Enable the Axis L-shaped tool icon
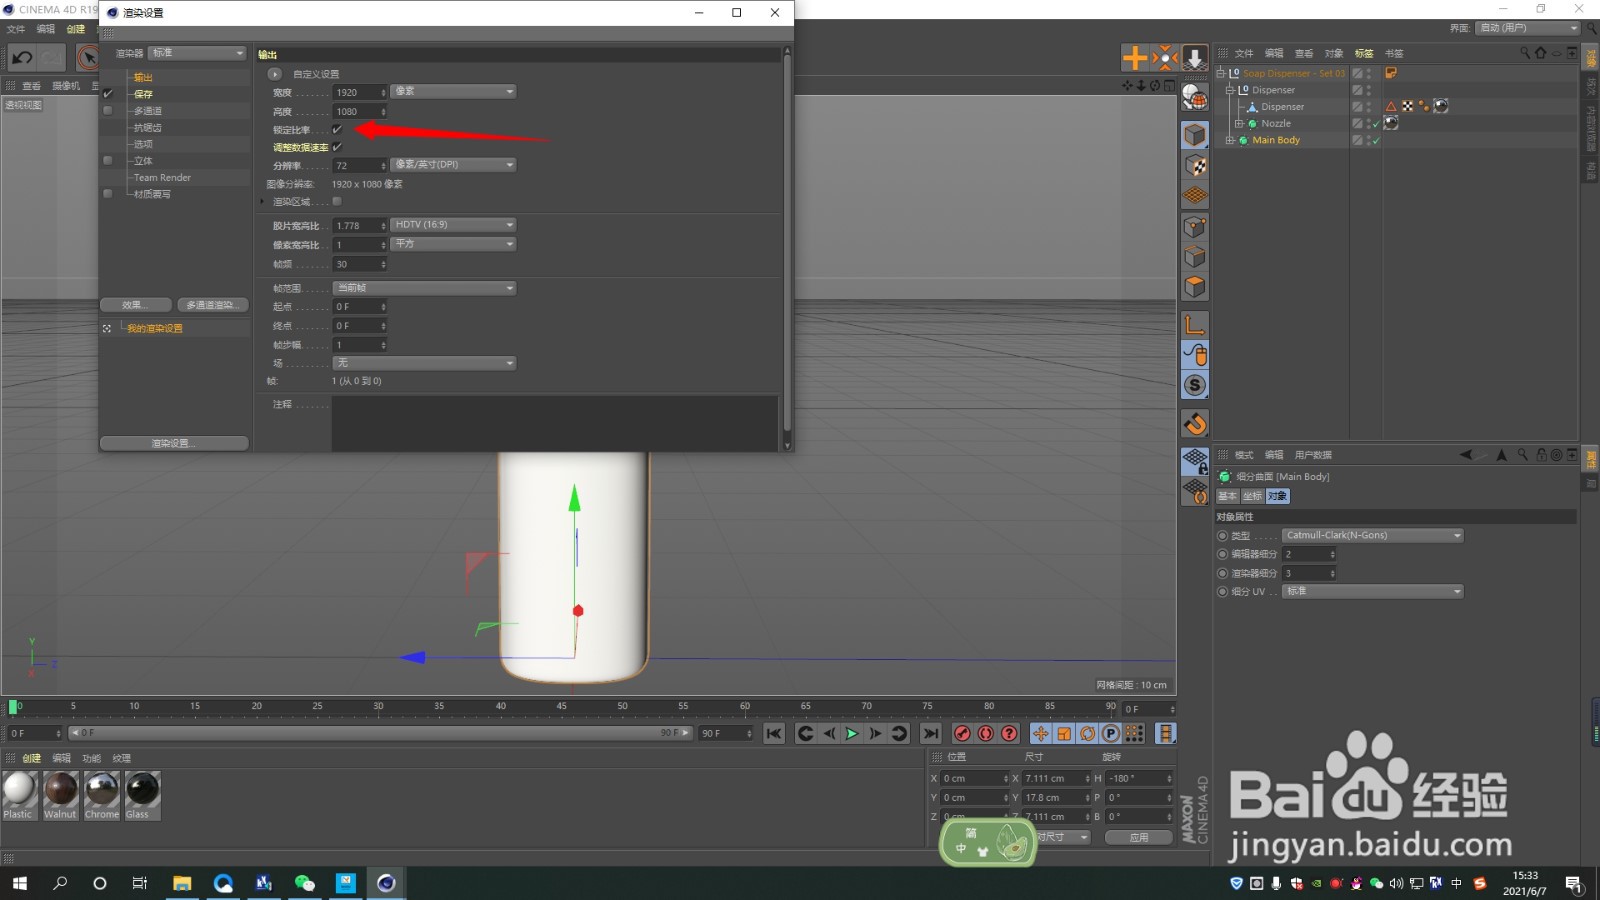This screenshot has width=1600, height=900. pyautogui.click(x=1195, y=324)
